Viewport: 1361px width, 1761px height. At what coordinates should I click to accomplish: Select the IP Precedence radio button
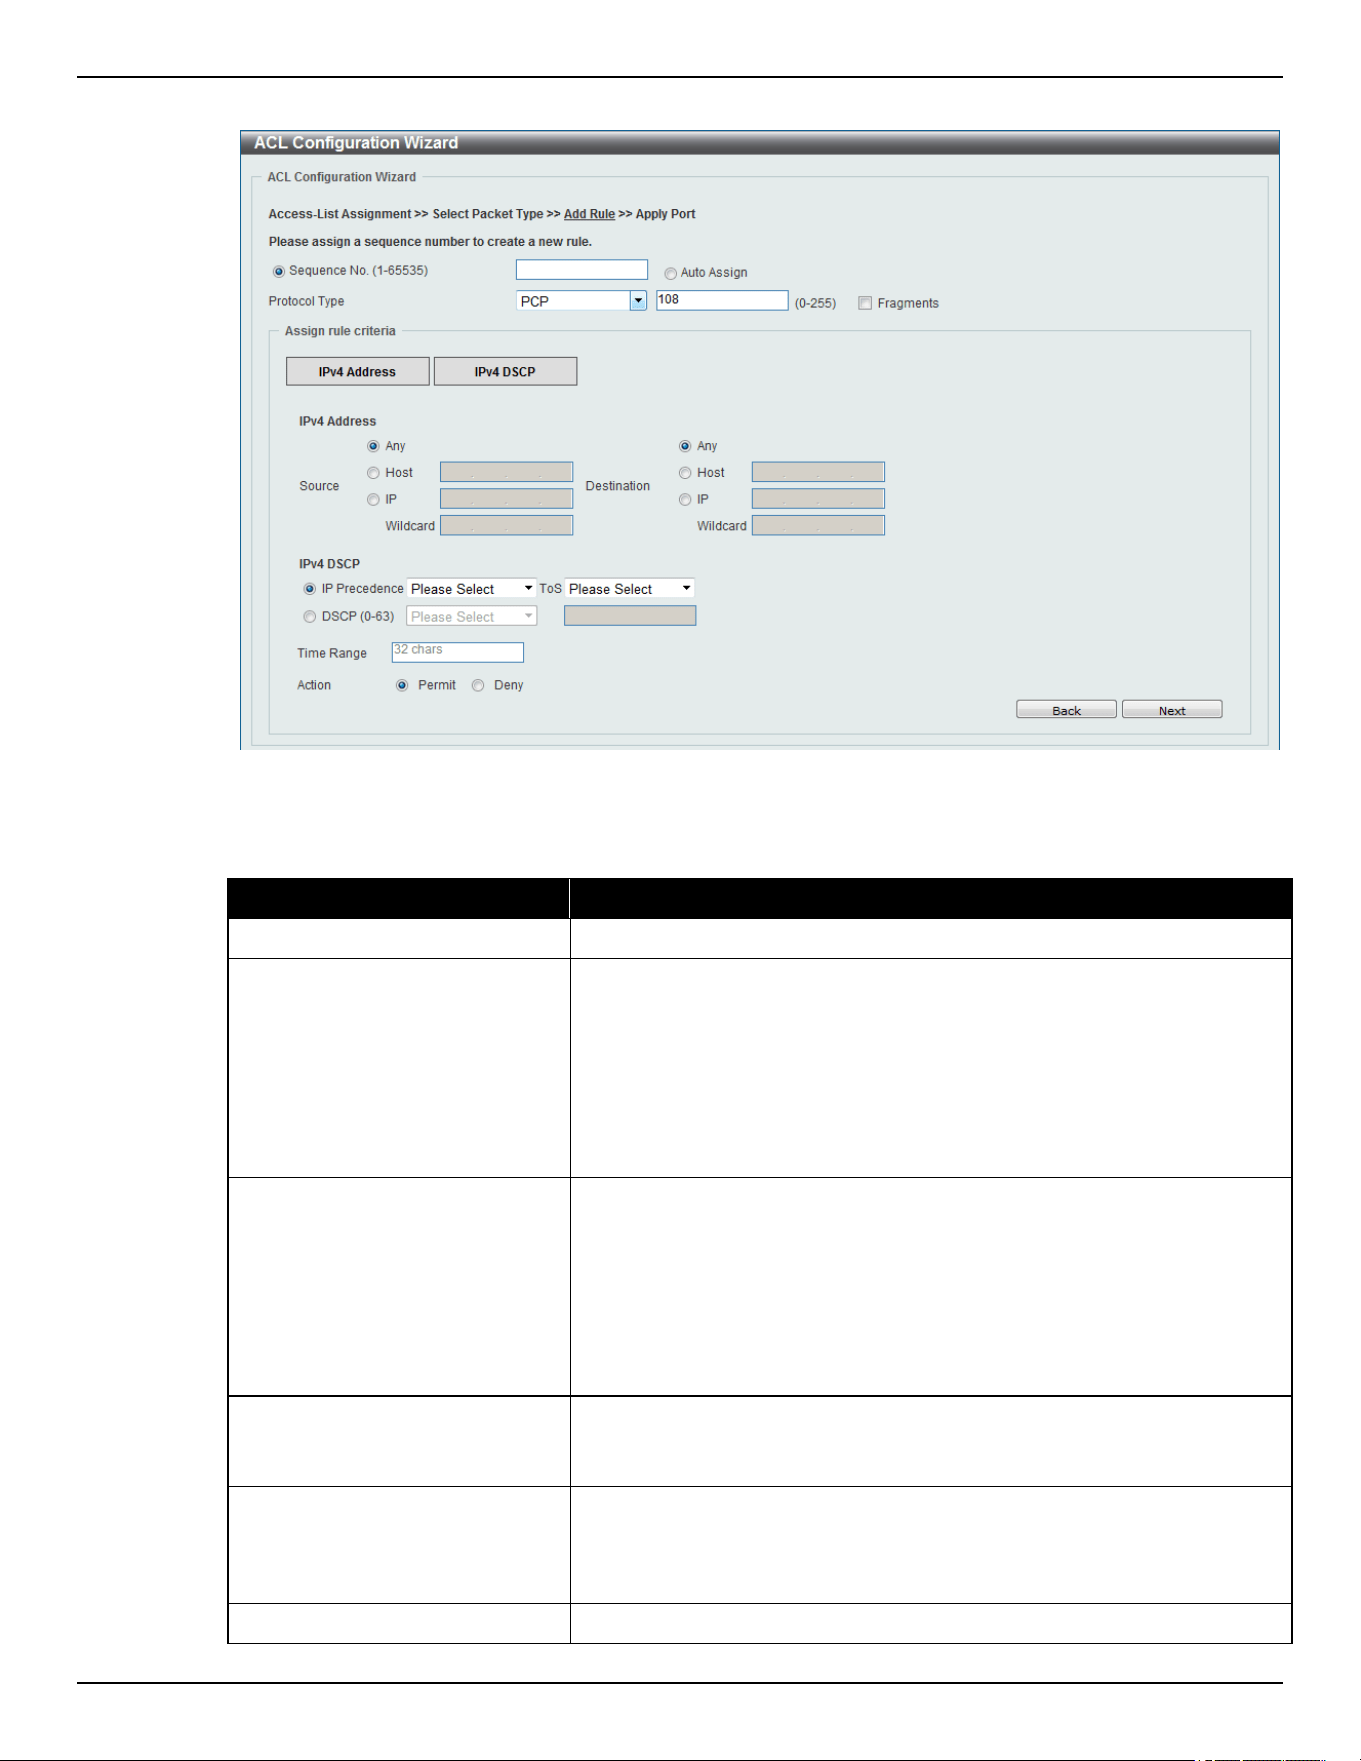pyautogui.click(x=310, y=589)
